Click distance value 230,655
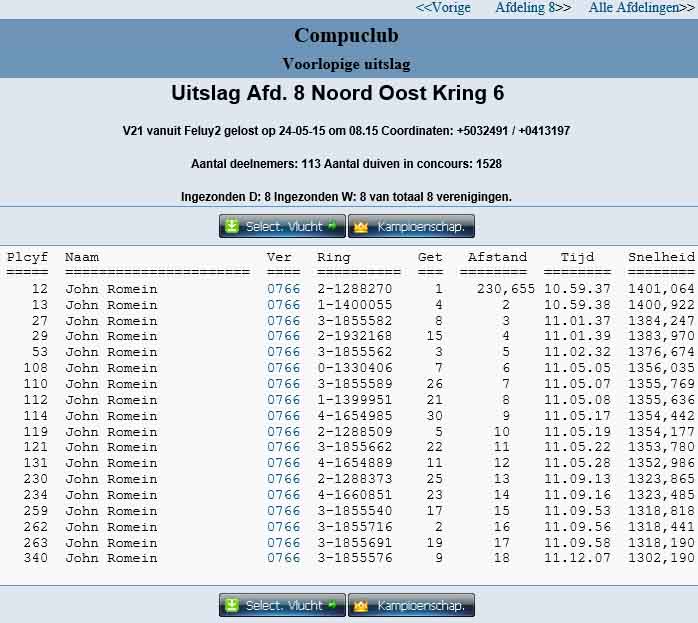 [506, 289]
